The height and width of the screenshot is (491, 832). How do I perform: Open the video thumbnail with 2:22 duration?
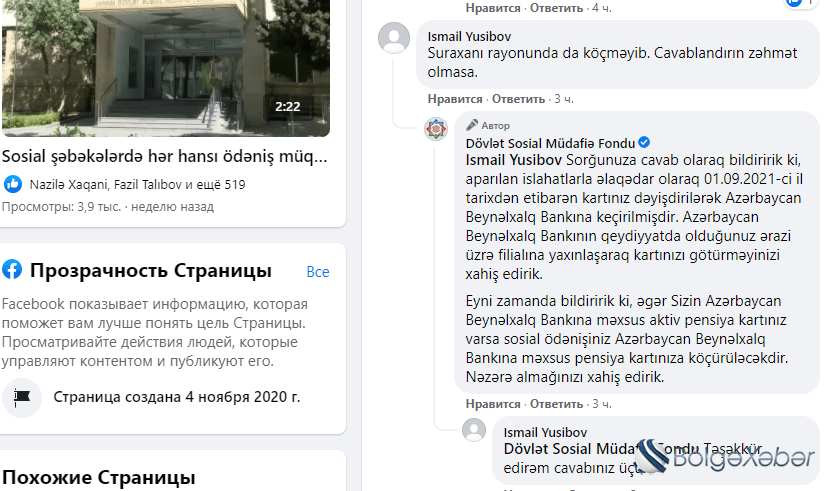pyautogui.click(x=166, y=68)
